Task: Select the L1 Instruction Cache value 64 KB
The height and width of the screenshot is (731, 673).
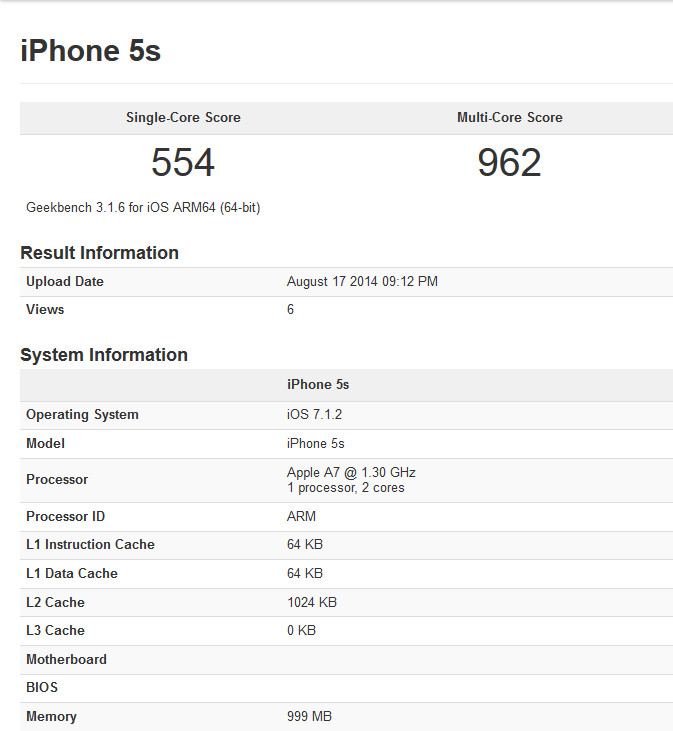Action: pyautogui.click(x=305, y=545)
